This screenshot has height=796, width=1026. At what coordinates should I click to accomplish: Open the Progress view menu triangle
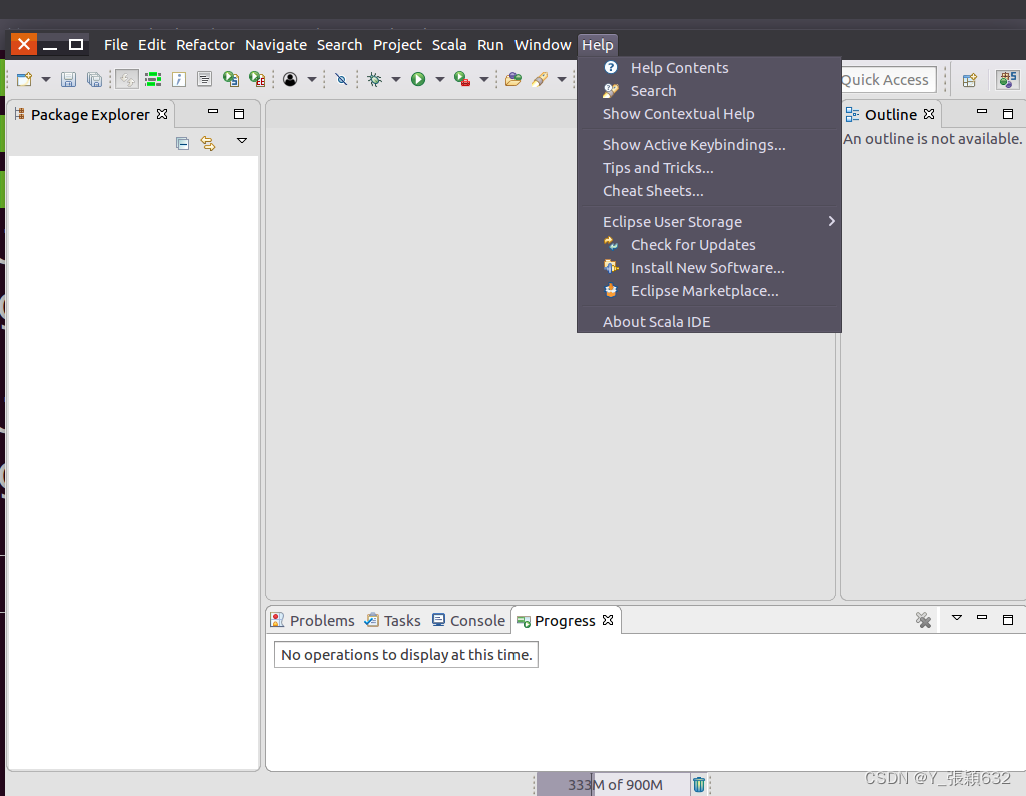[x=957, y=617]
